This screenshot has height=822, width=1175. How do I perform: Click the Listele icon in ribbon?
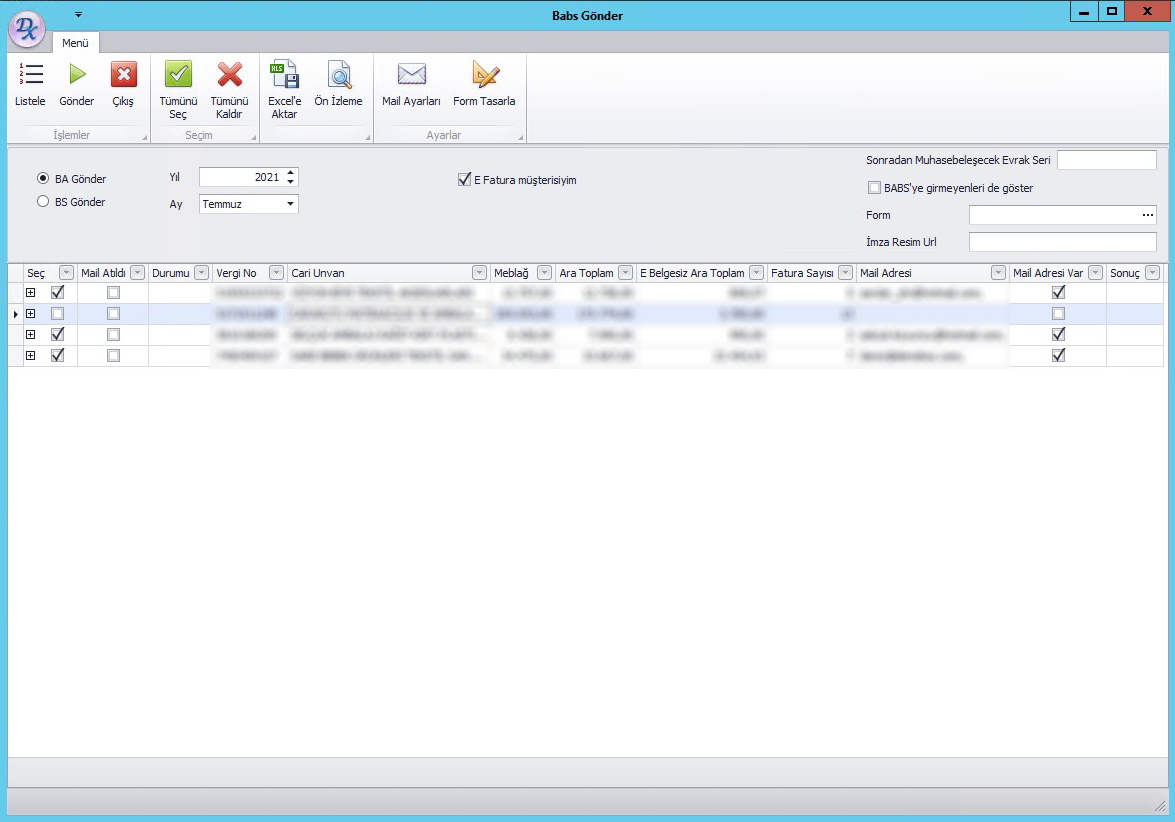click(30, 74)
